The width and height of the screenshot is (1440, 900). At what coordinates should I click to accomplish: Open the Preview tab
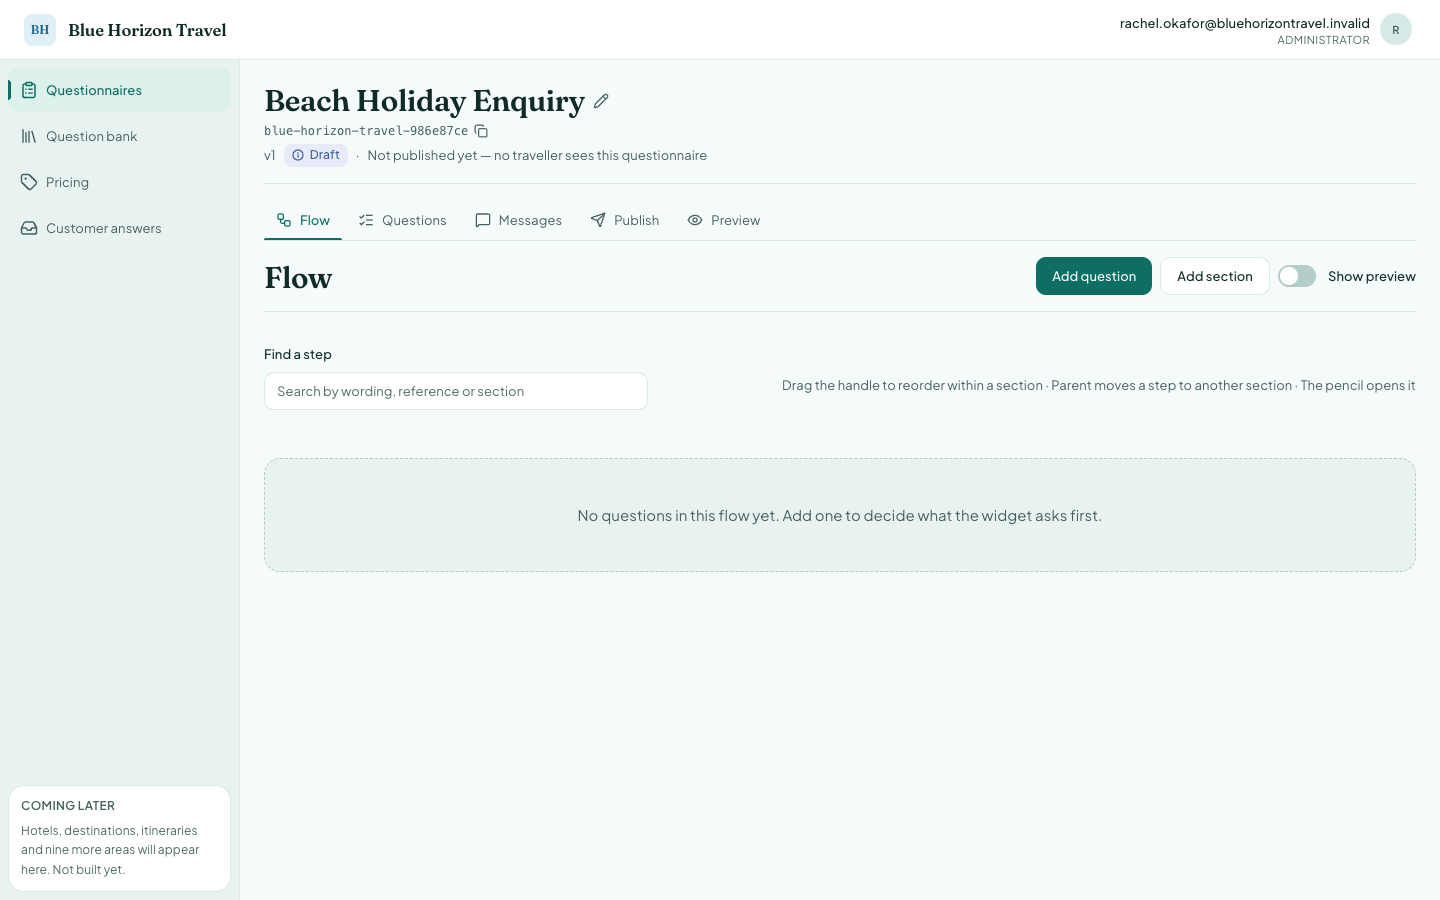click(x=724, y=220)
